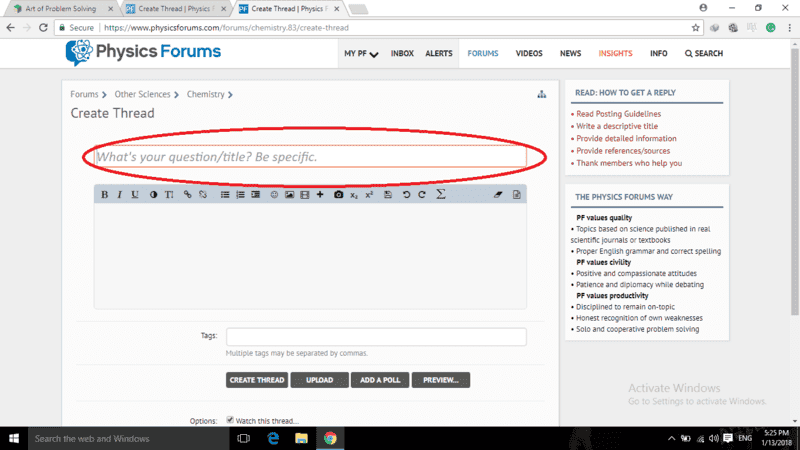Open Provide references/sources link
This screenshot has width=800, height=450.
[623, 151]
